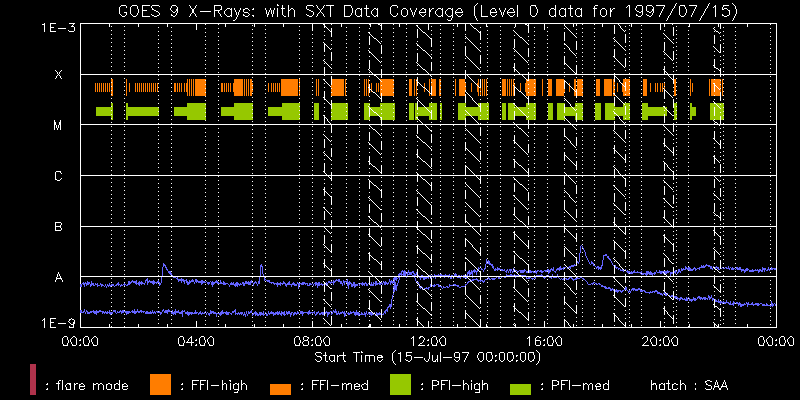Image resolution: width=800 pixels, height=400 pixels.
Task: Select the 16:00 time tick label
Action: [544, 342]
